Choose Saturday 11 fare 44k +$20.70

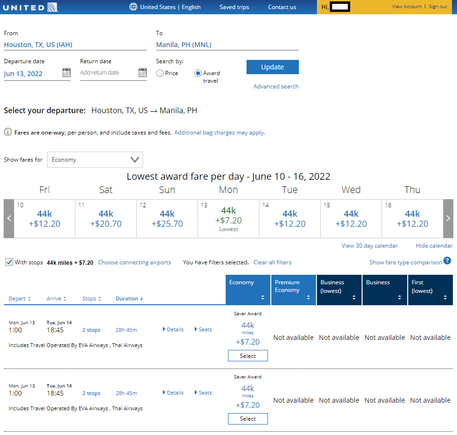coord(106,219)
